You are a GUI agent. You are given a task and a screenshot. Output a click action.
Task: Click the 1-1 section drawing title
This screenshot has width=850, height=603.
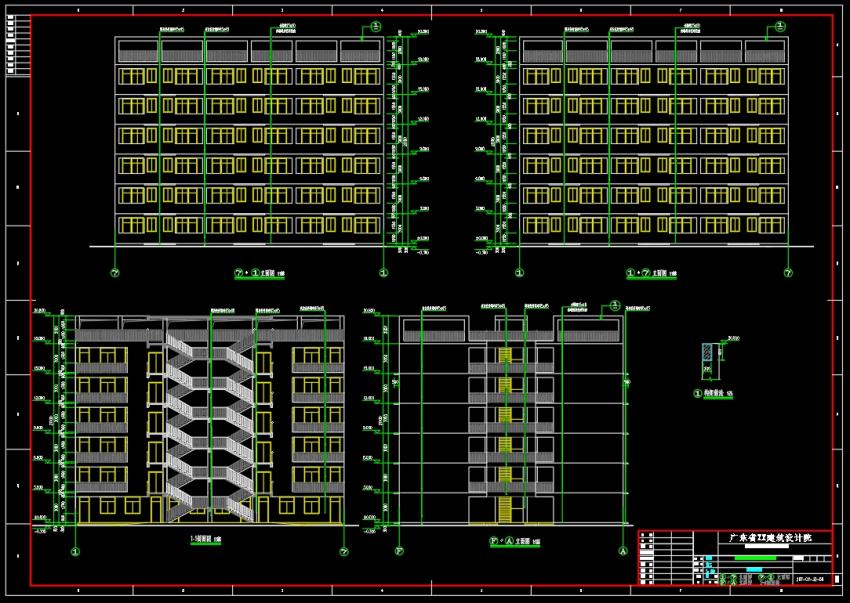[x=208, y=540]
